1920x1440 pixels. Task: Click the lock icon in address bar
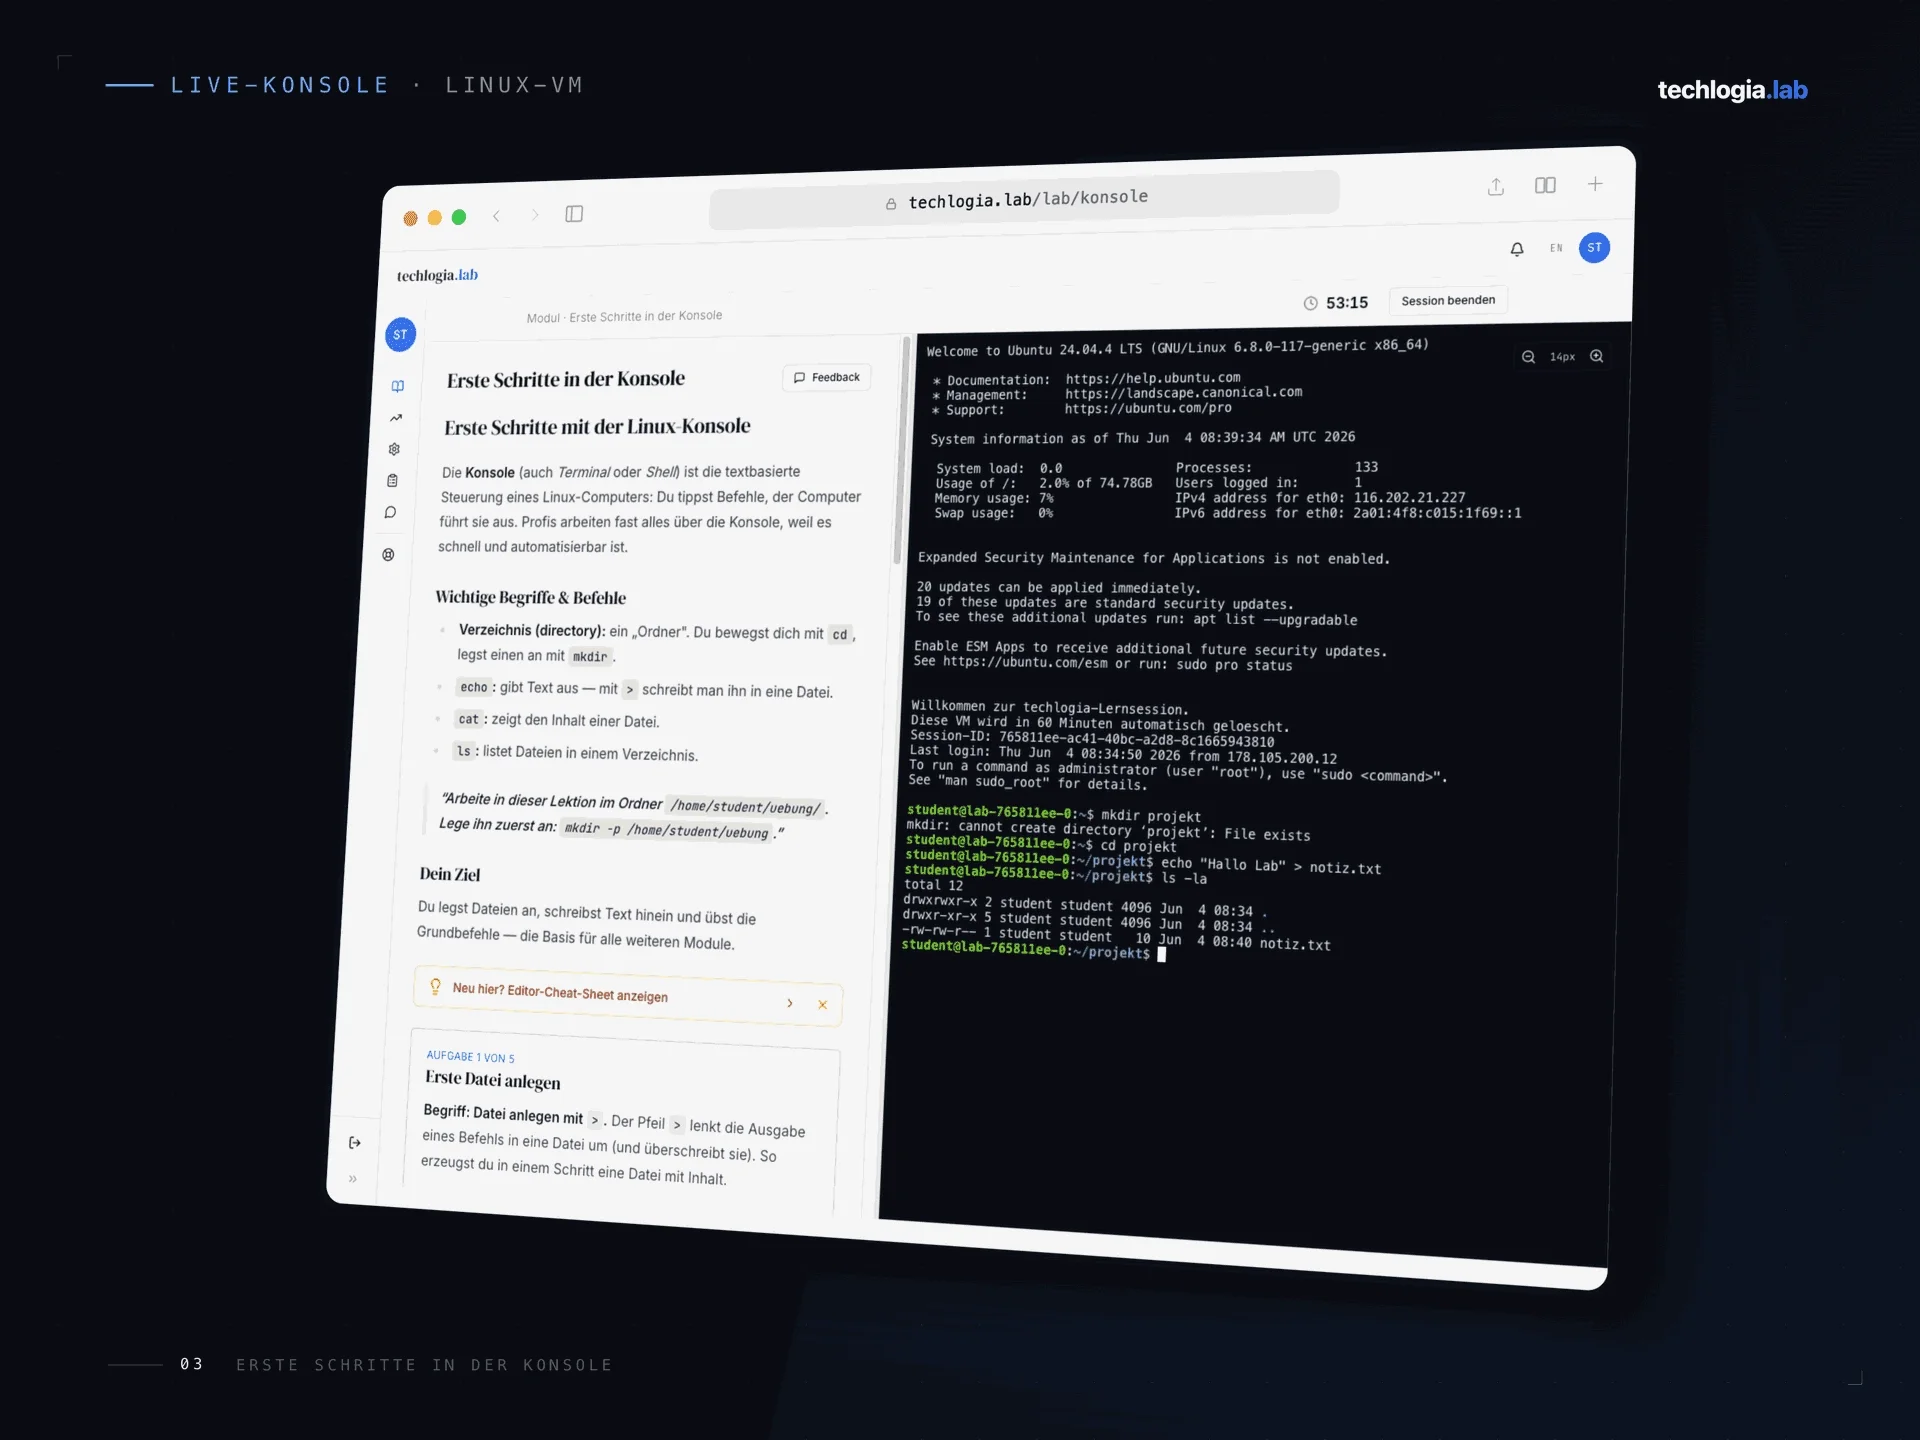tap(890, 204)
